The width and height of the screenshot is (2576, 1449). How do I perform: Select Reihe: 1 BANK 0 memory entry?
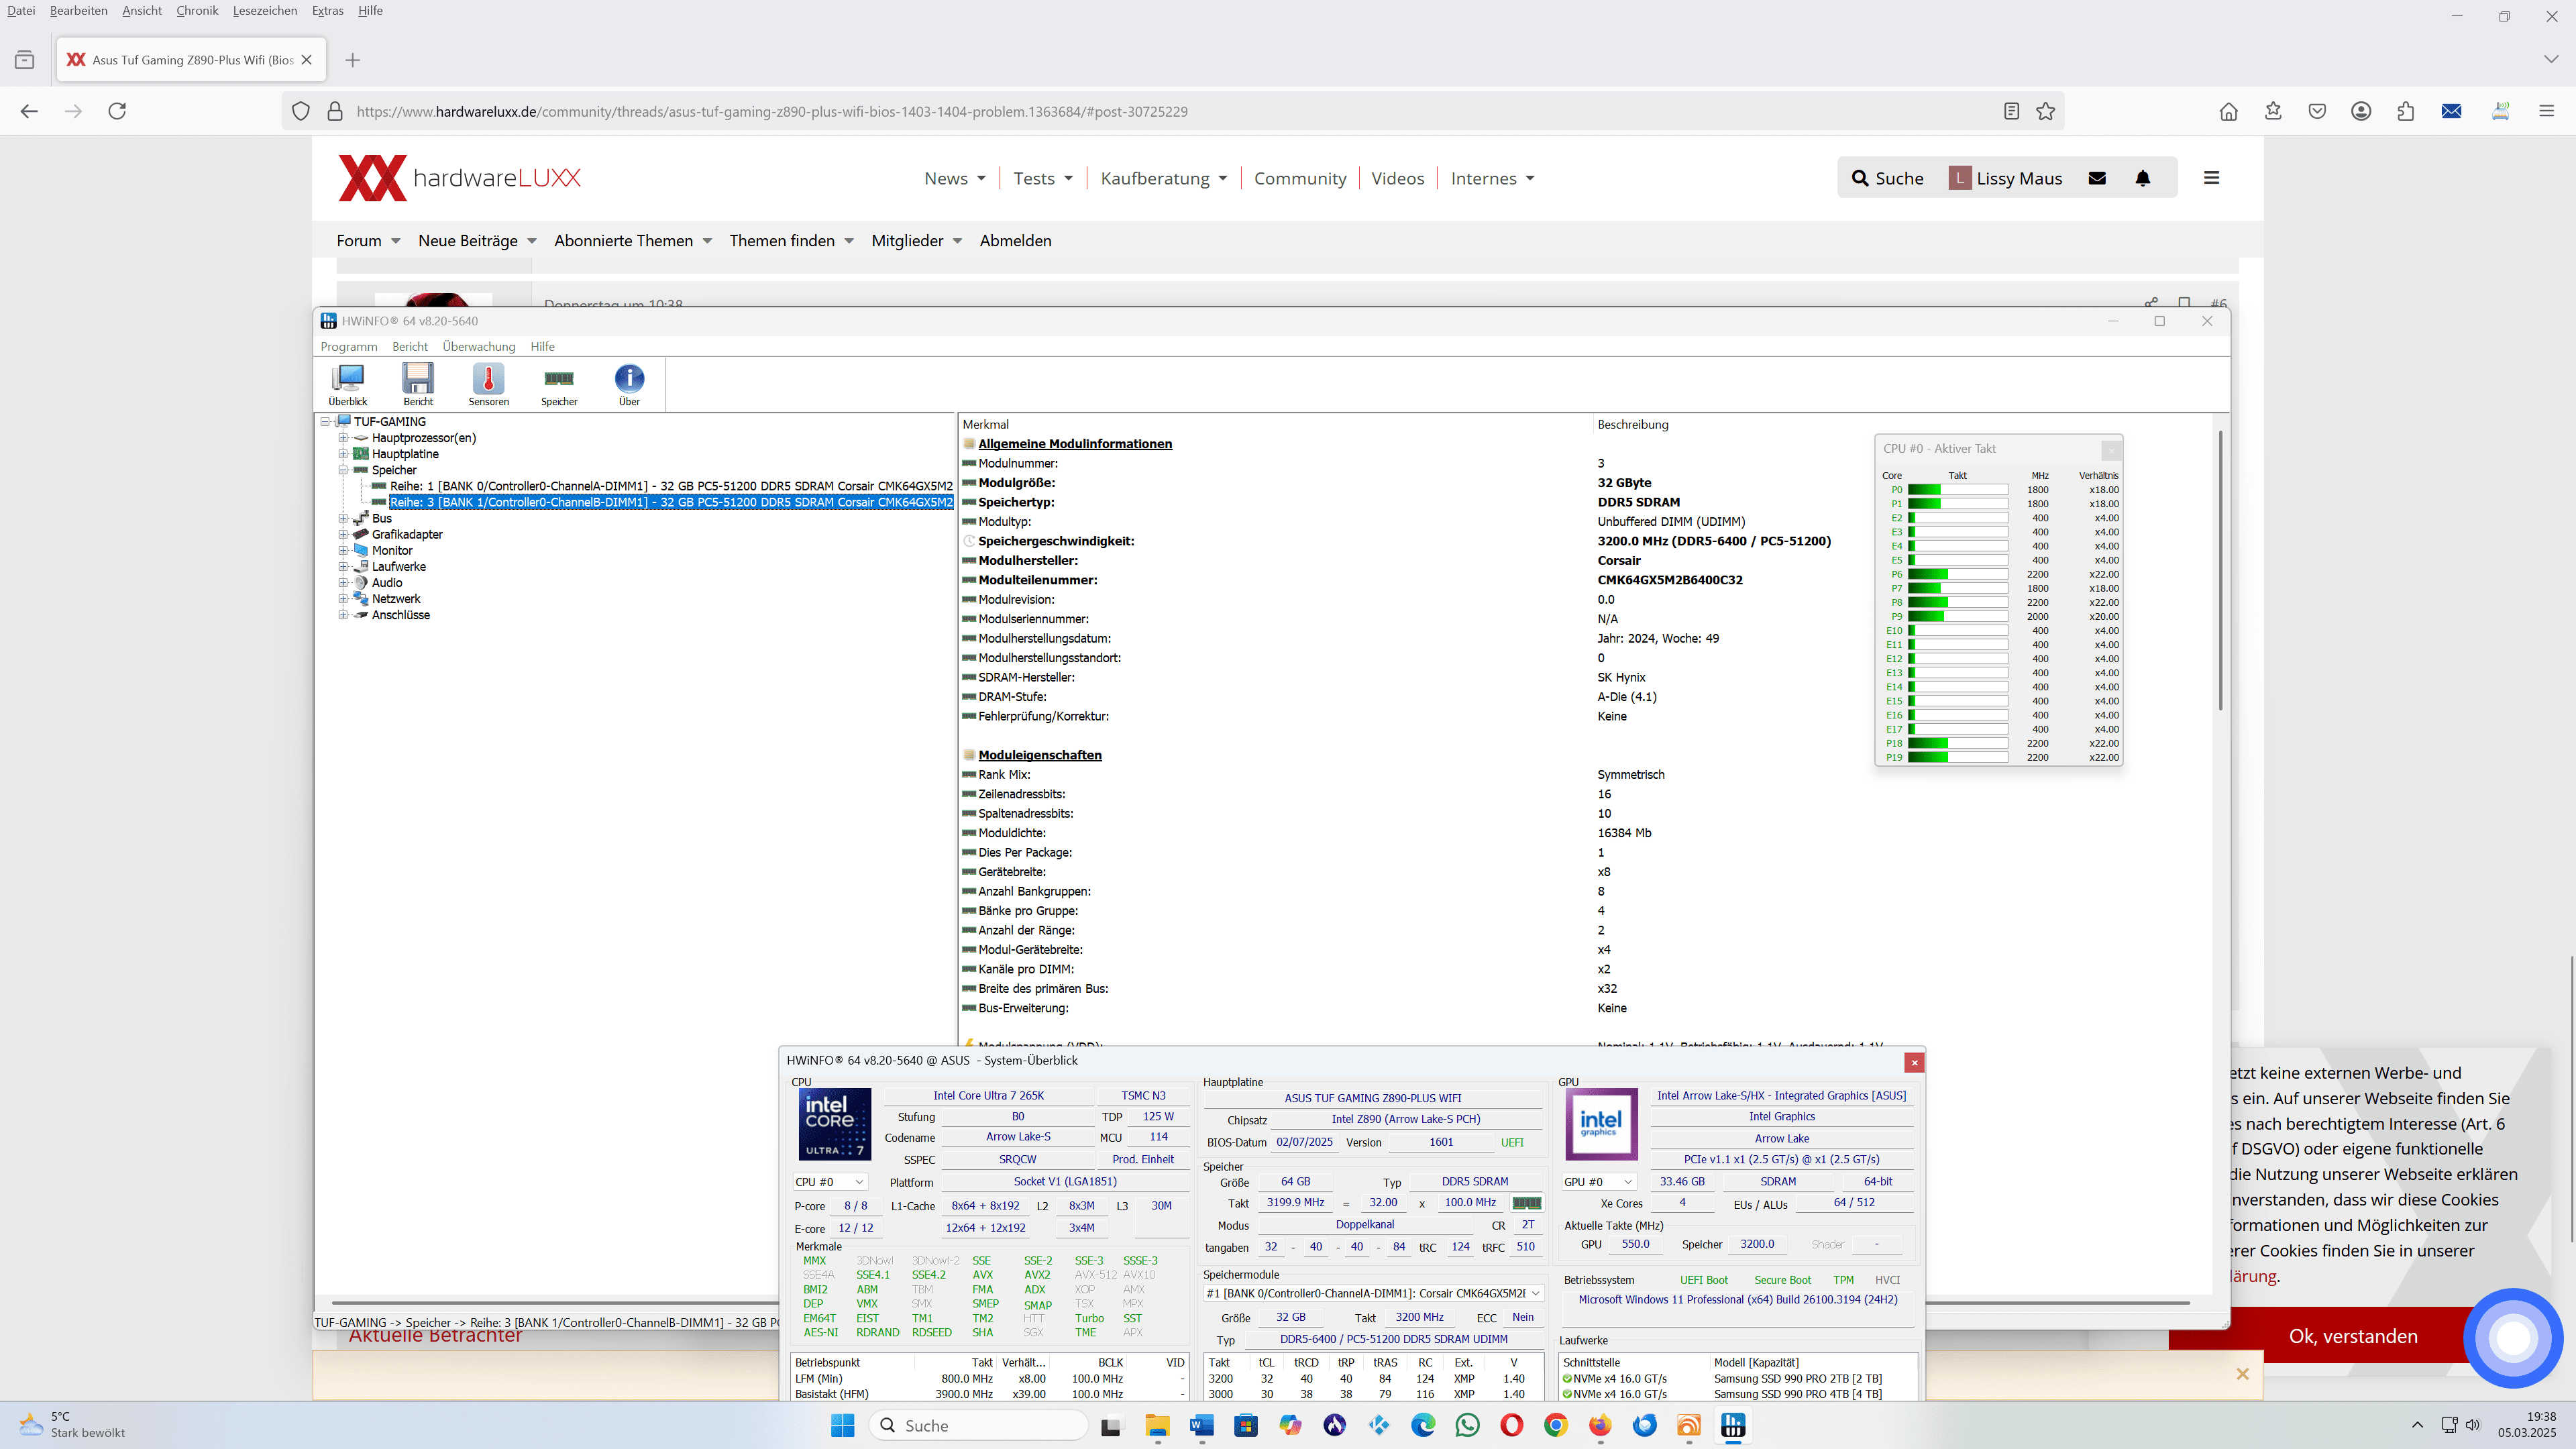(x=670, y=486)
